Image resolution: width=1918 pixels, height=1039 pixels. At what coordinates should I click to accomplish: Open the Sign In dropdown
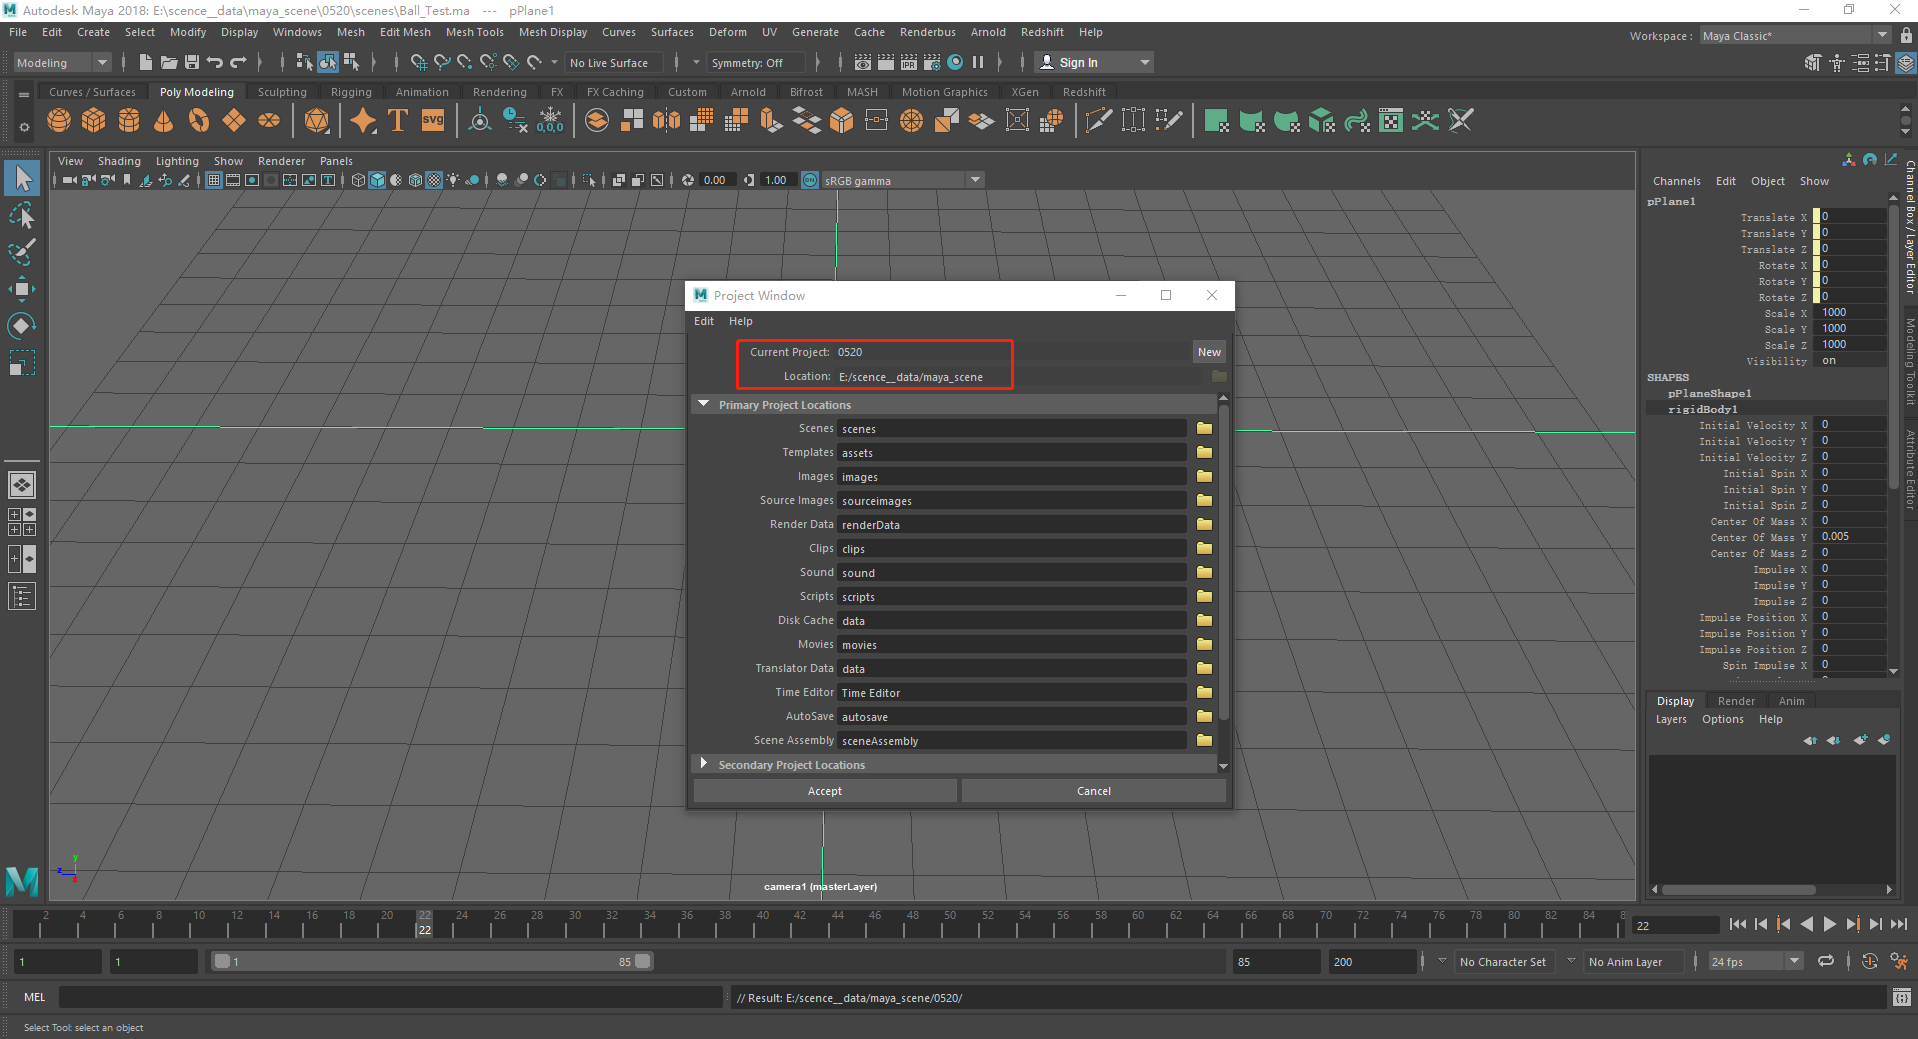tap(1094, 62)
